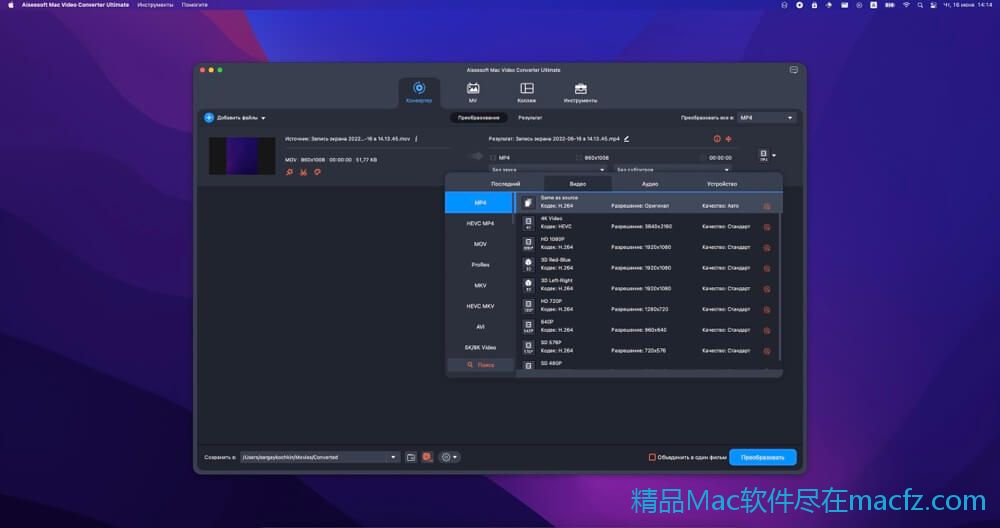Open the output folder icon
Image resolution: width=1000 pixels, height=528 pixels.
coord(411,457)
